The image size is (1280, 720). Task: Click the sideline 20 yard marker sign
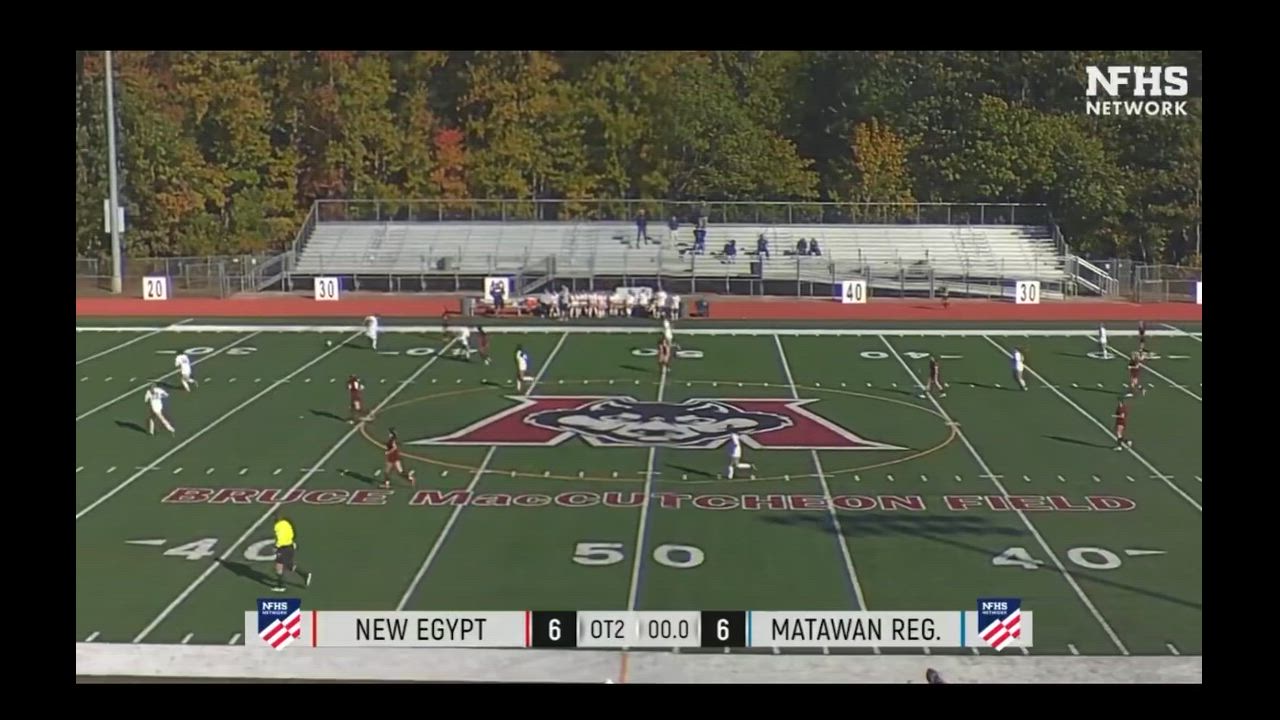click(155, 288)
